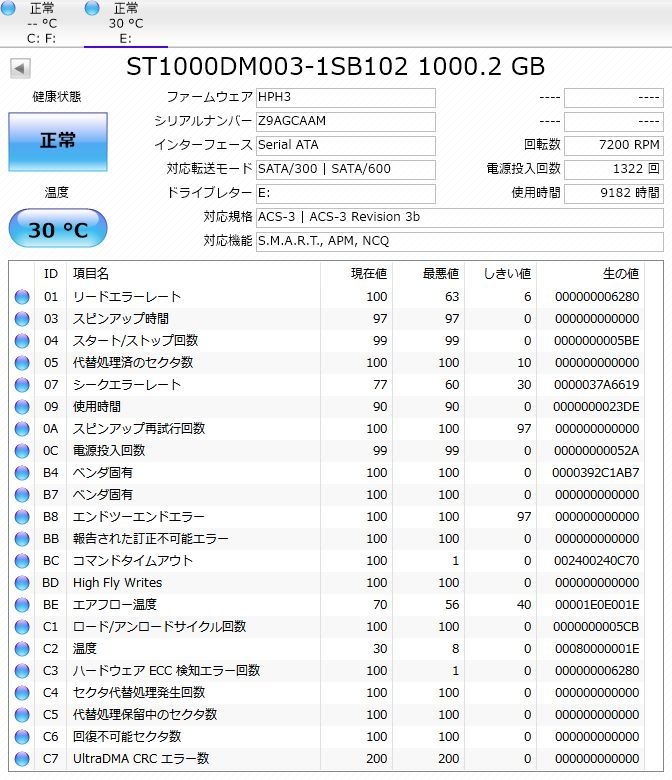Click the status icon of row B8 エンドツーエンドエラー
This screenshot has height=780, width=672.
tap(22, 517)
